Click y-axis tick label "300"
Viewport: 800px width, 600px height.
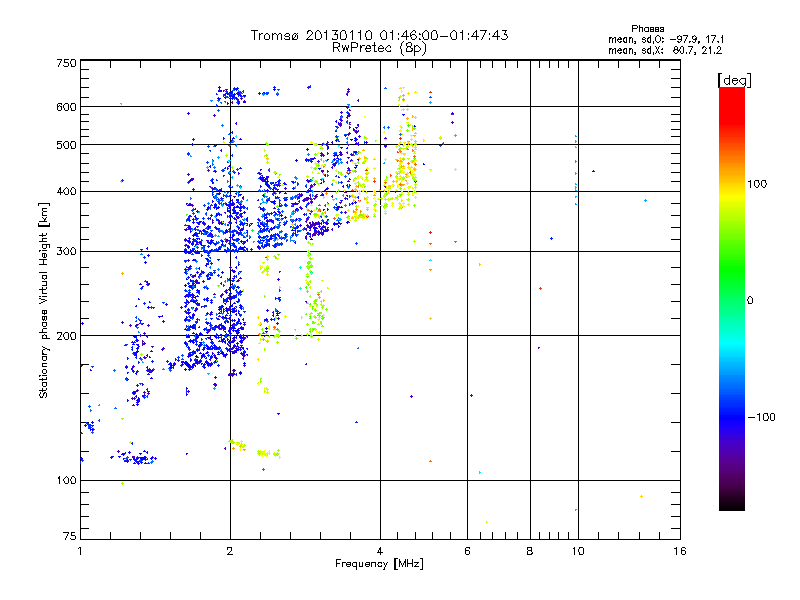pyautogui.click(x=67, y=252)
